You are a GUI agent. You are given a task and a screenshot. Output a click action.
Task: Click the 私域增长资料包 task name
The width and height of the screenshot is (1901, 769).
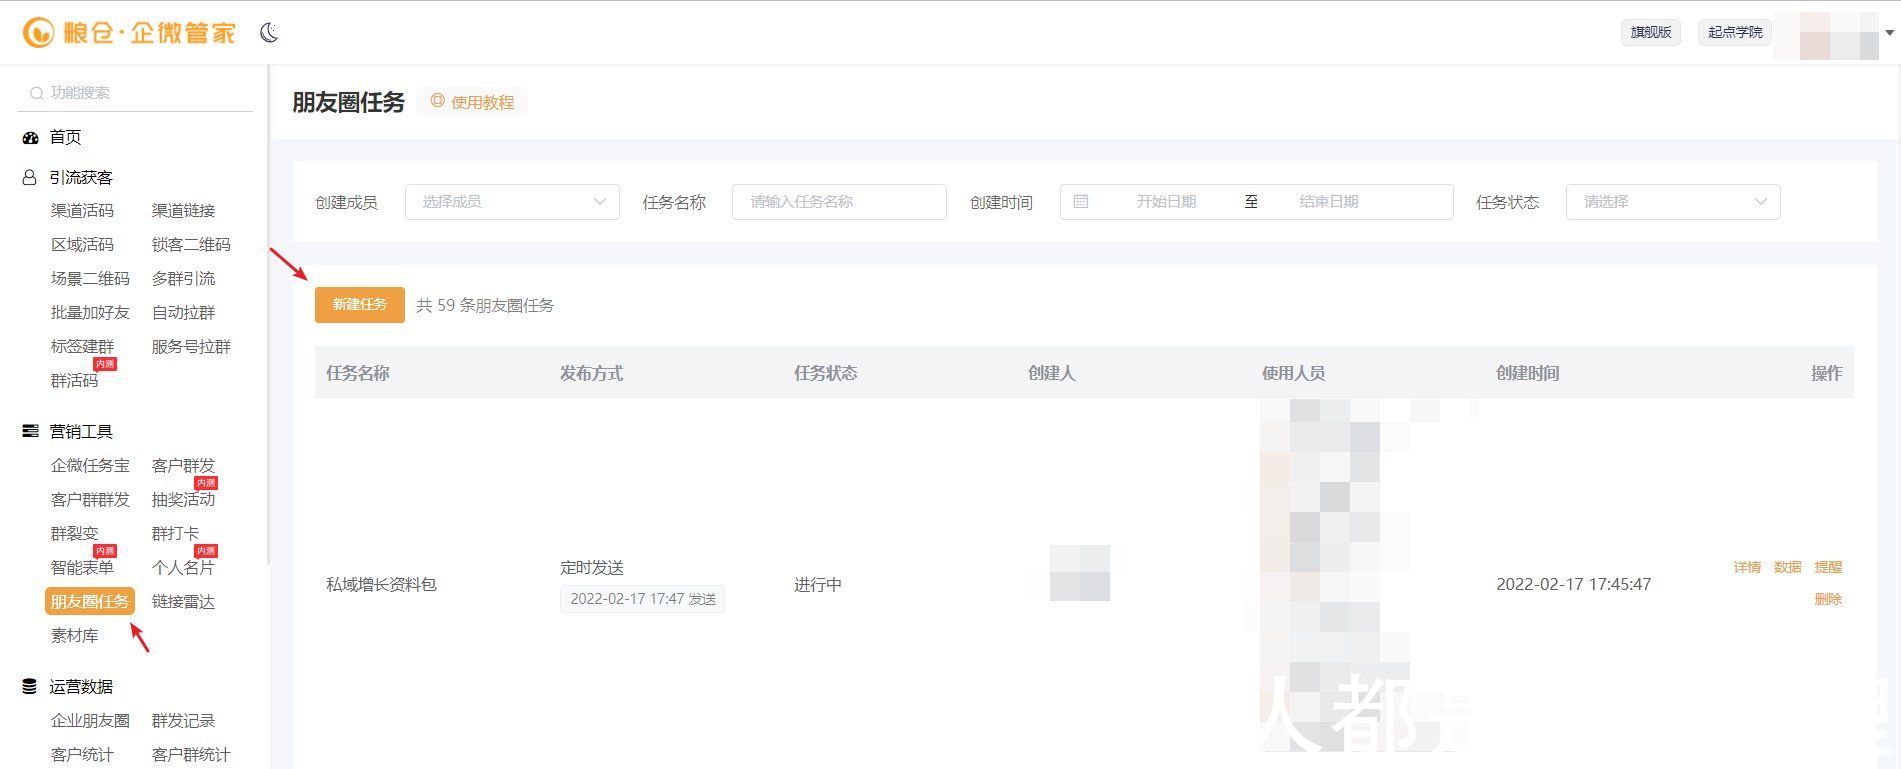click(381, 584)
